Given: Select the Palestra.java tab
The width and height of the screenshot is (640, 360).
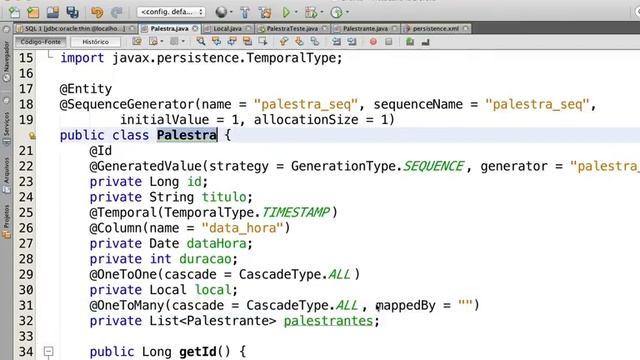Looking at the screenshot, I should tap(169, 29).
